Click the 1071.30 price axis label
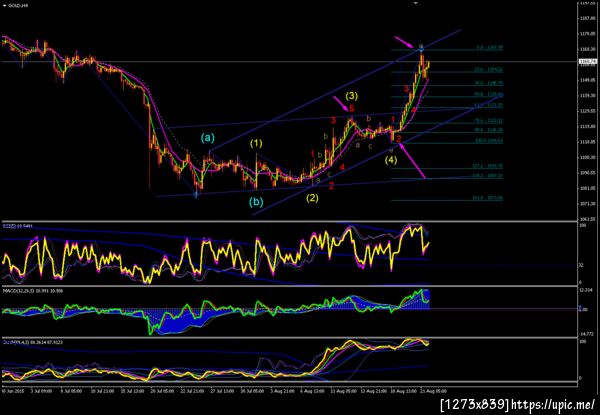This screenshot has height=415, width=600. tap(588, 204)
